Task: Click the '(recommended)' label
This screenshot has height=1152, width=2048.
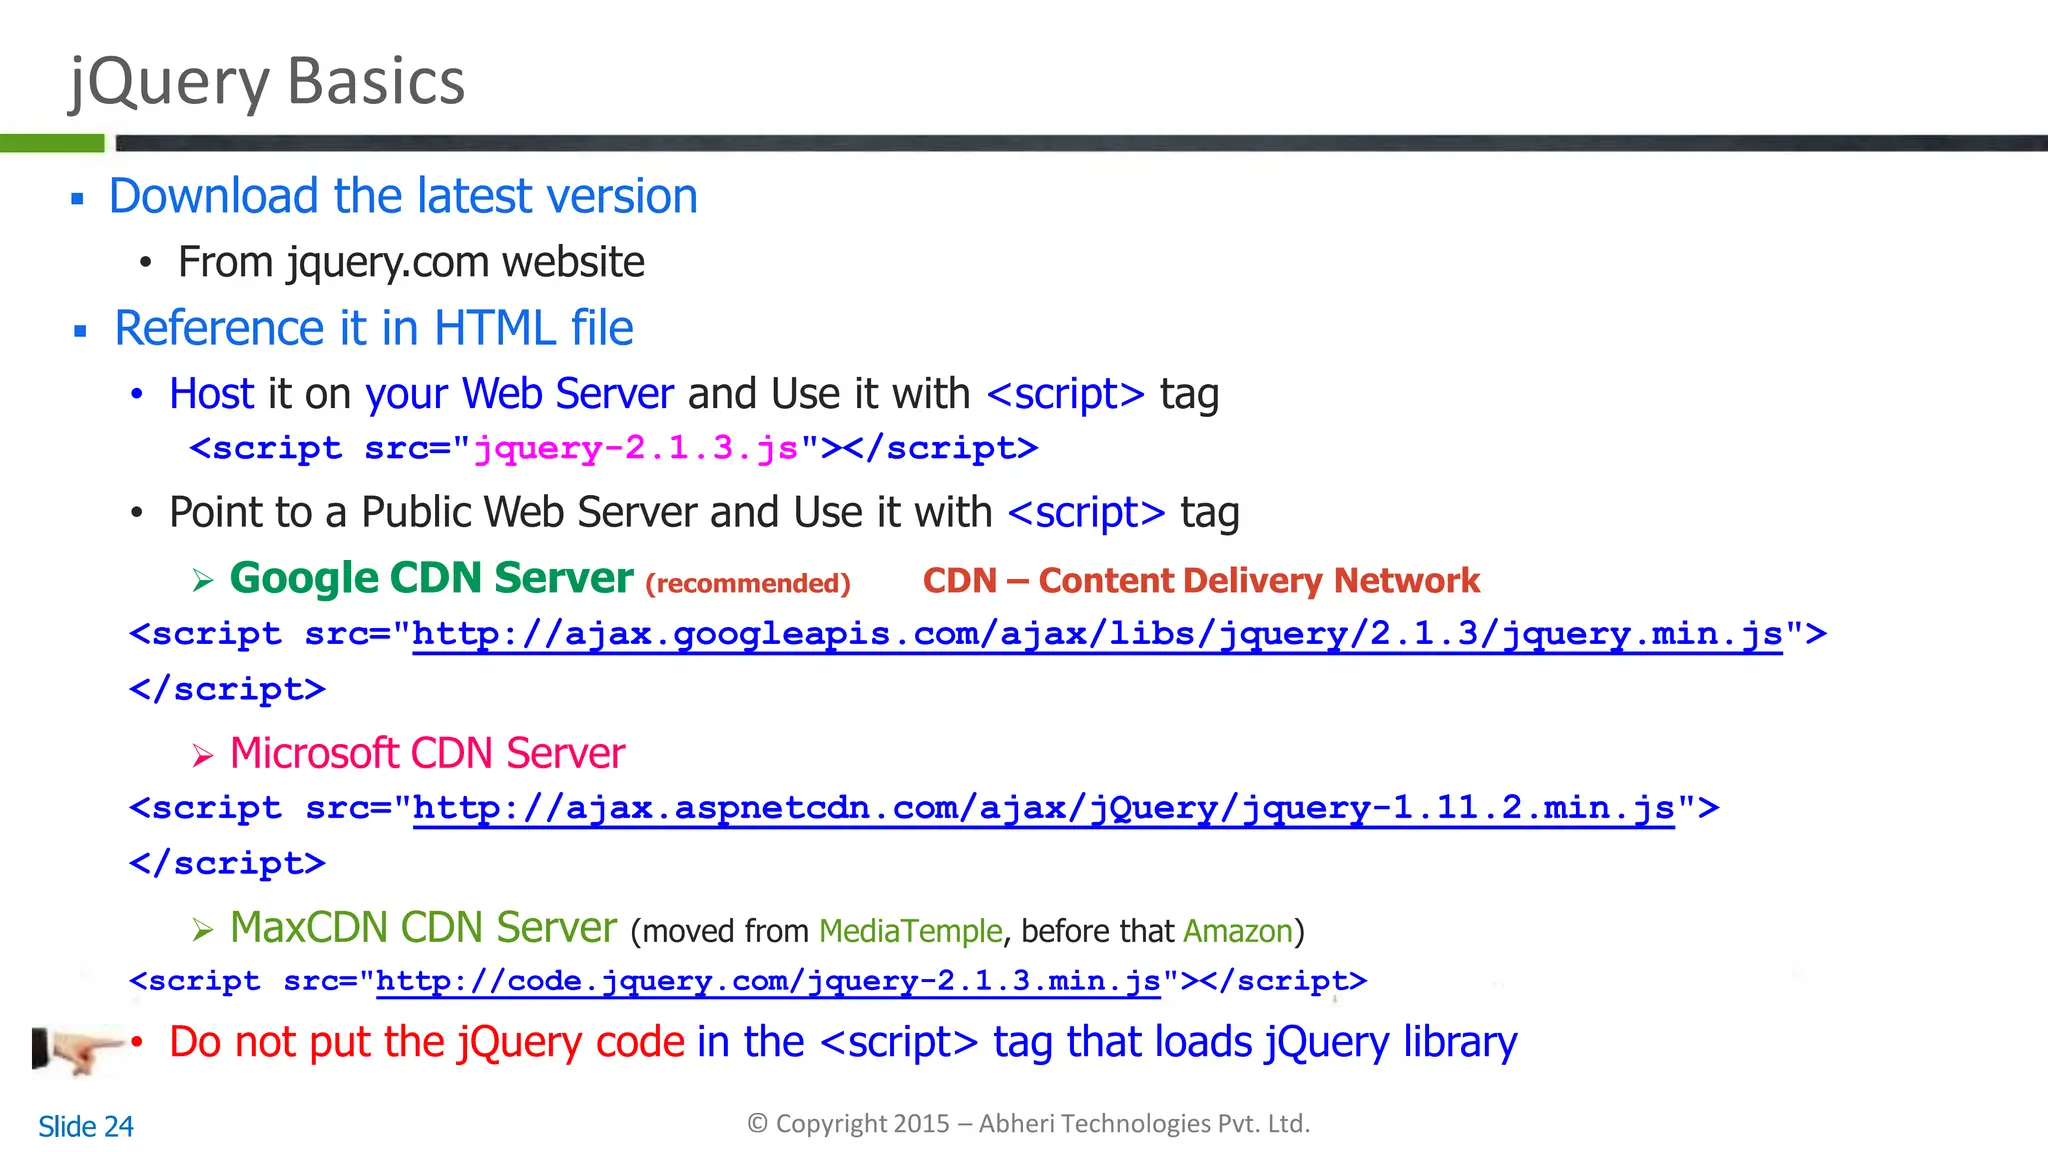Action: tap(748, 583)
